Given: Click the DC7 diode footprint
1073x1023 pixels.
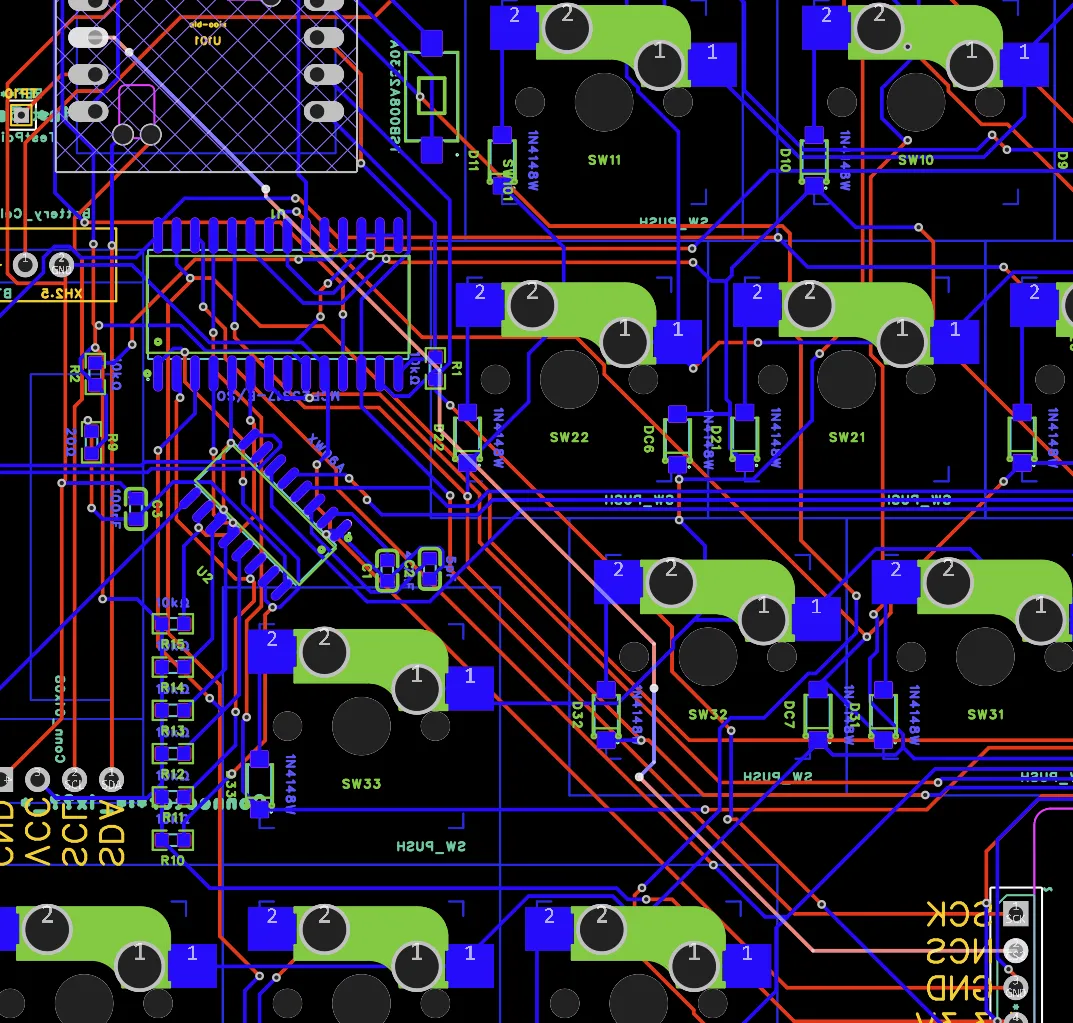Looking at the screenshot, I should (x=818, y=715).
